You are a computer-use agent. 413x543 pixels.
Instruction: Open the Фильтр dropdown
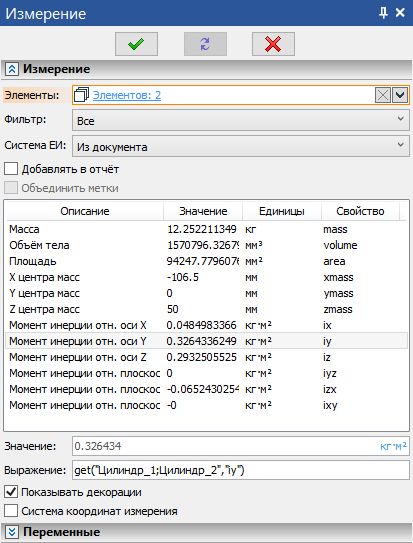pyautogui.click(x=241, y=120)
